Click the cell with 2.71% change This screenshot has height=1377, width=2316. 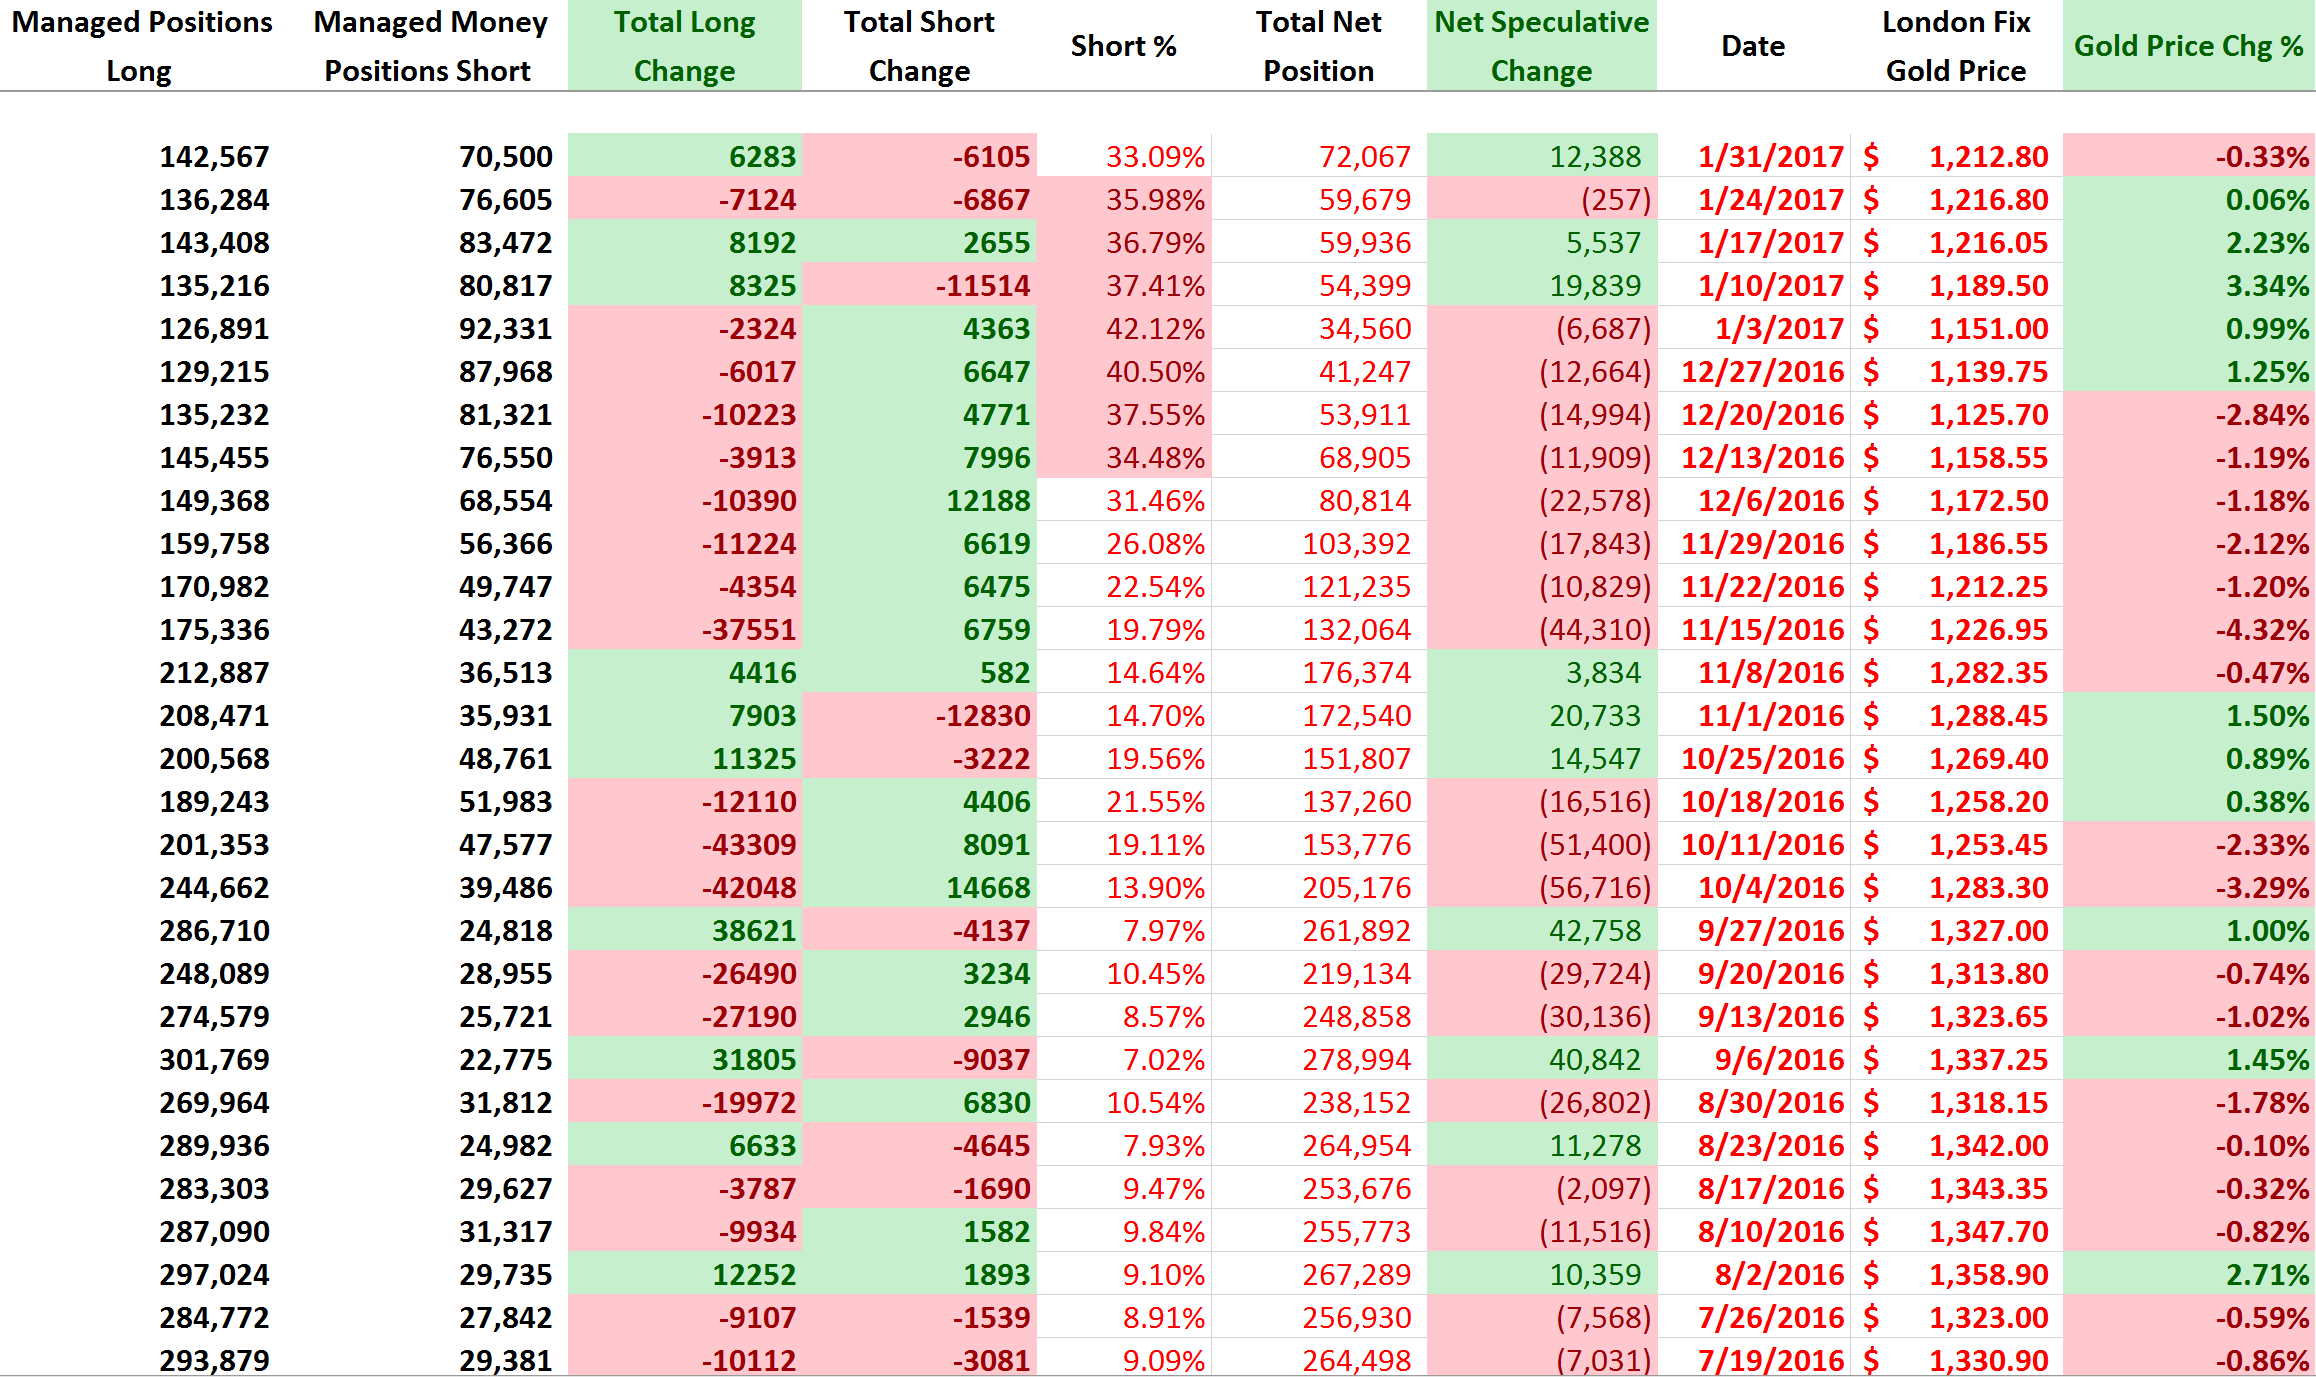[2189, 1274]
